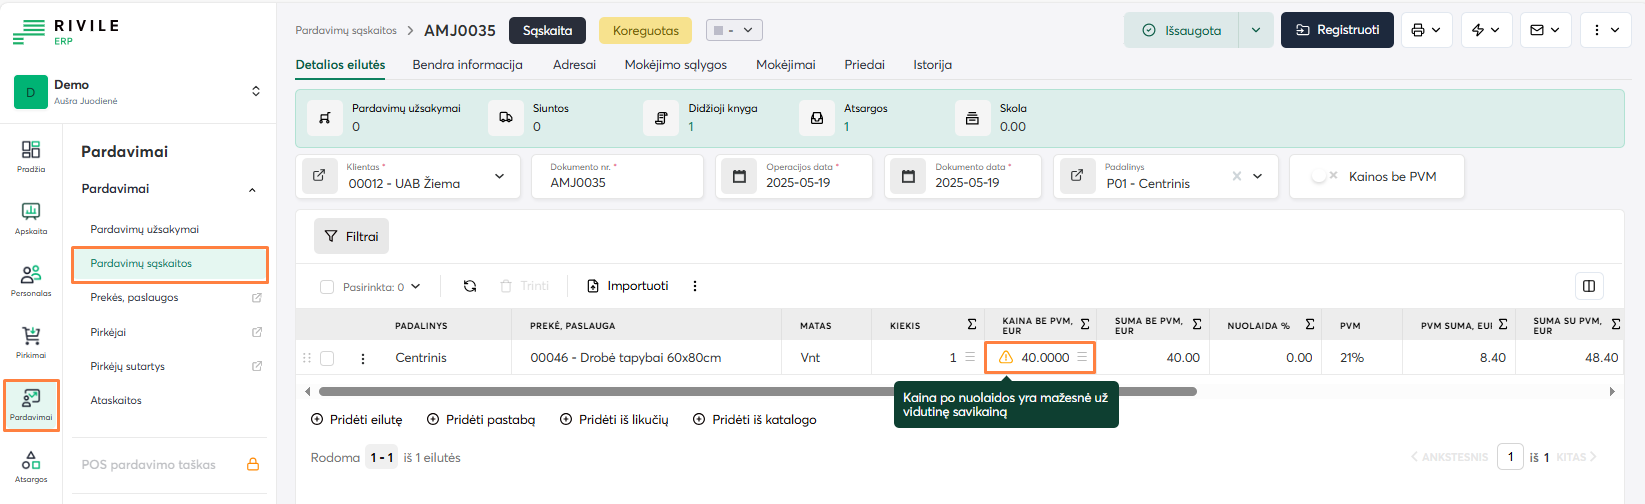Click the warning triangle in price cell

click(1006, 357)
